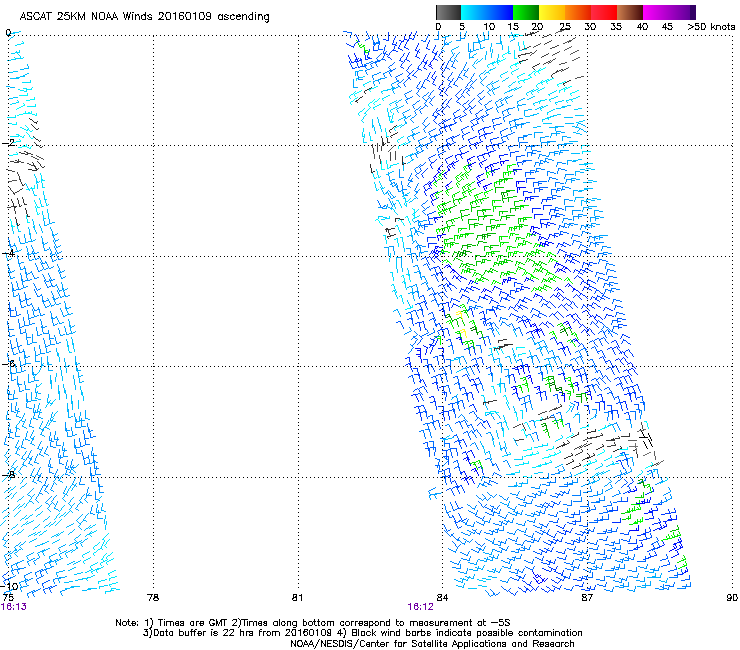Pick the magenta 40–45 knots color segment
This screenshot has width=740, height=650.
pyautogui.click(x=656, y=12)
